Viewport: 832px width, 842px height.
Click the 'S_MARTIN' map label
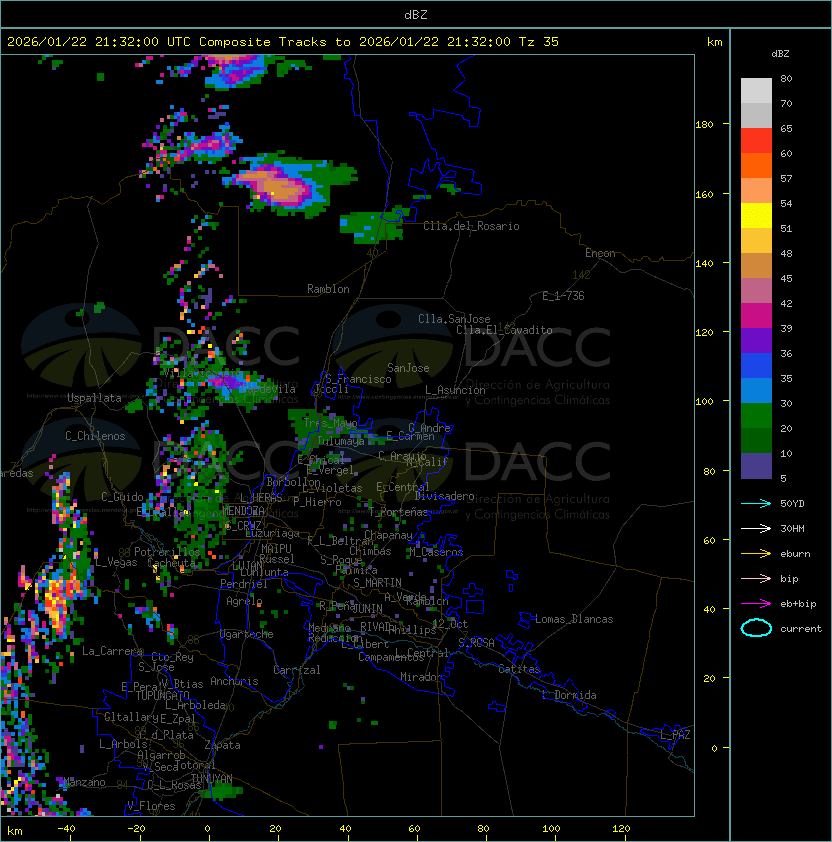click(x=377, y=583)
